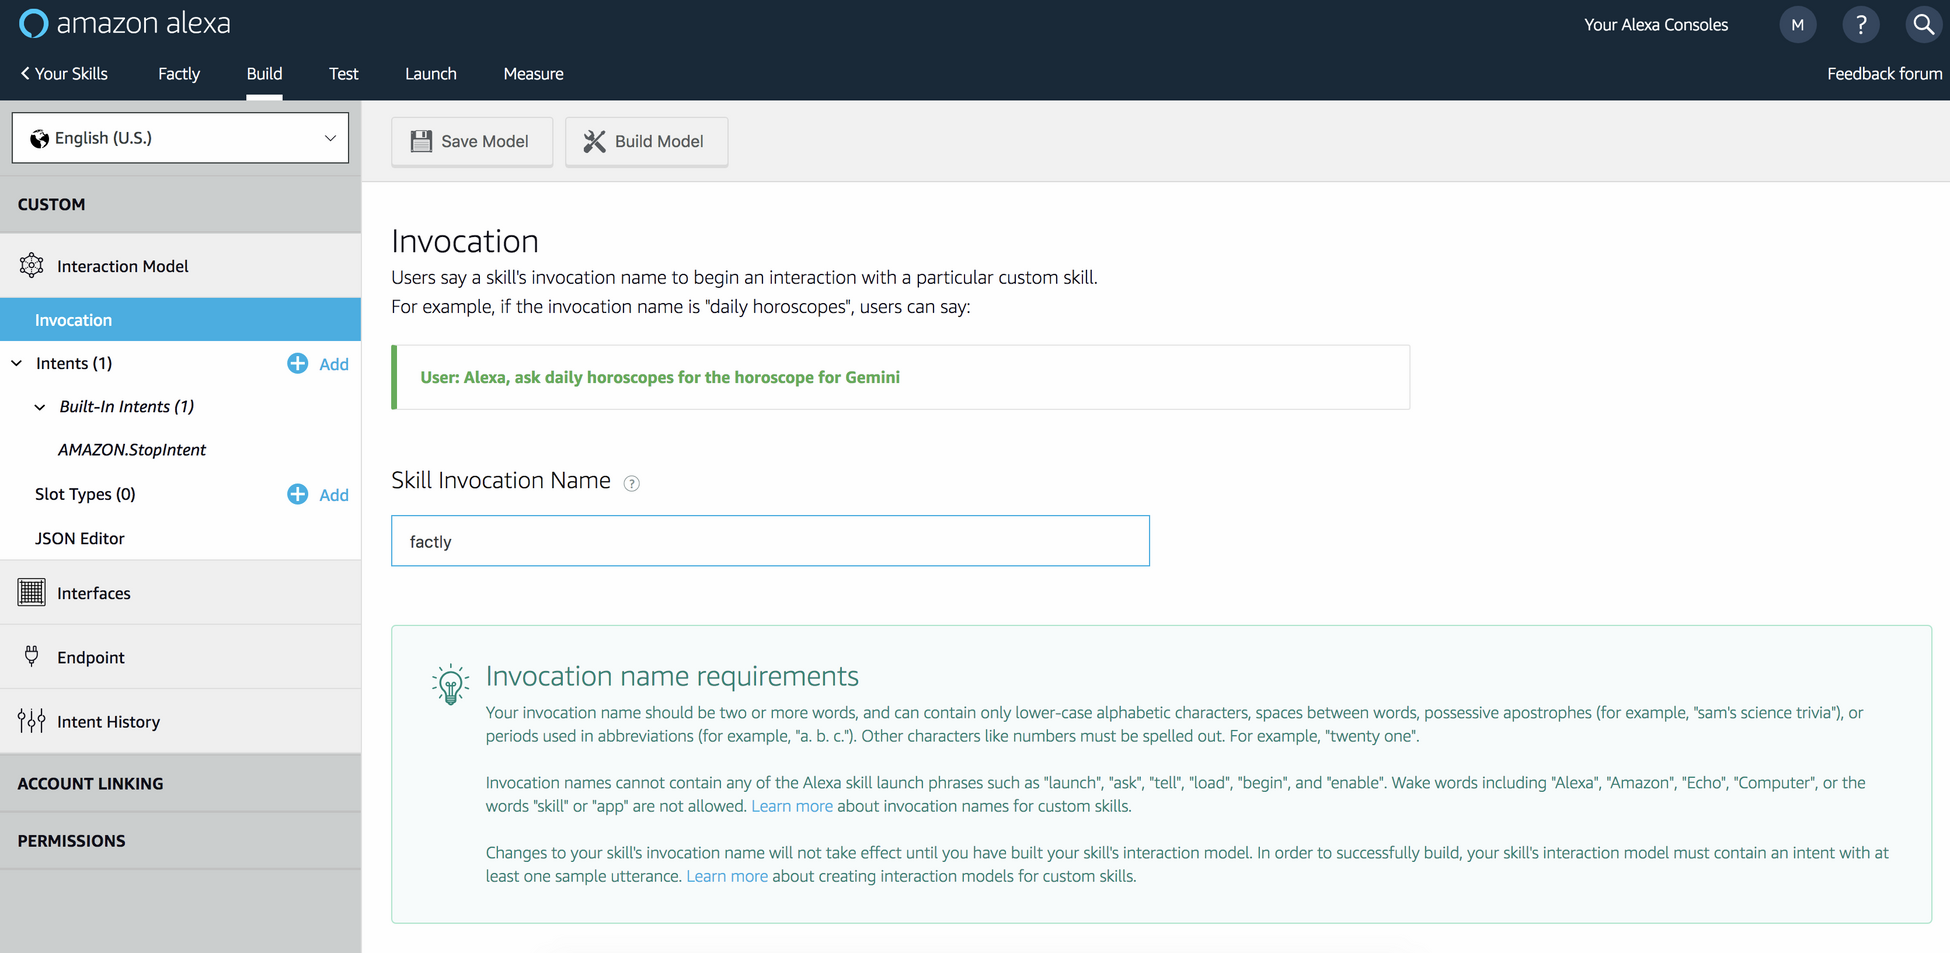The width and height of the screenshot is (1950, 953).
Task: Open the Feedback forum link
Action: (x=1884, y=74)
